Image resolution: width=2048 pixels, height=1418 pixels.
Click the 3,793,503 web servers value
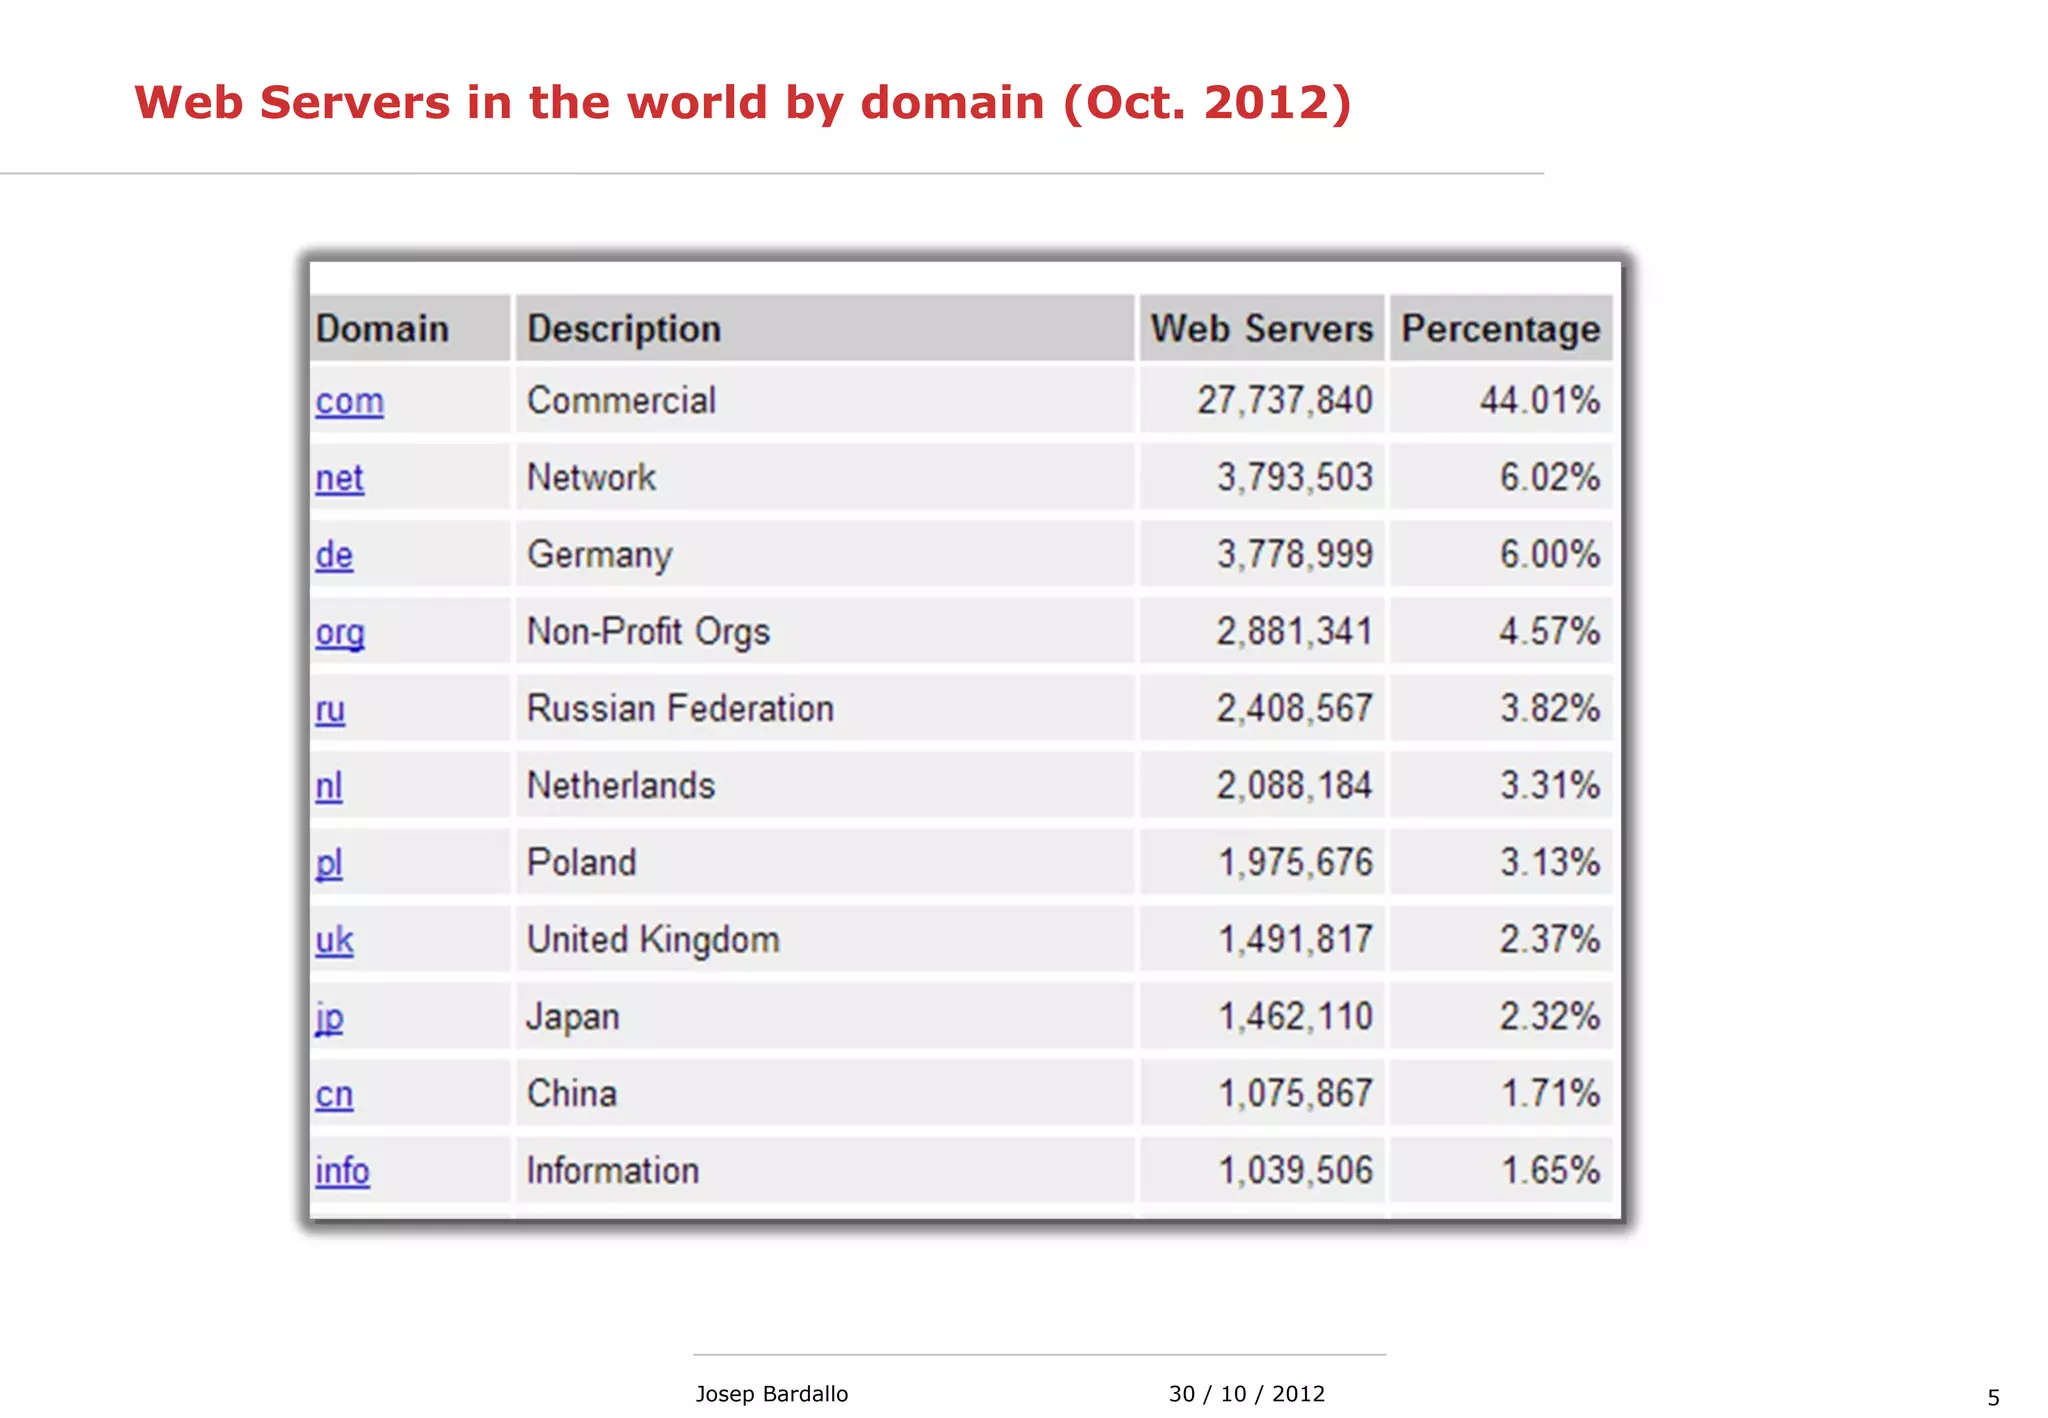coord(1295,477)
